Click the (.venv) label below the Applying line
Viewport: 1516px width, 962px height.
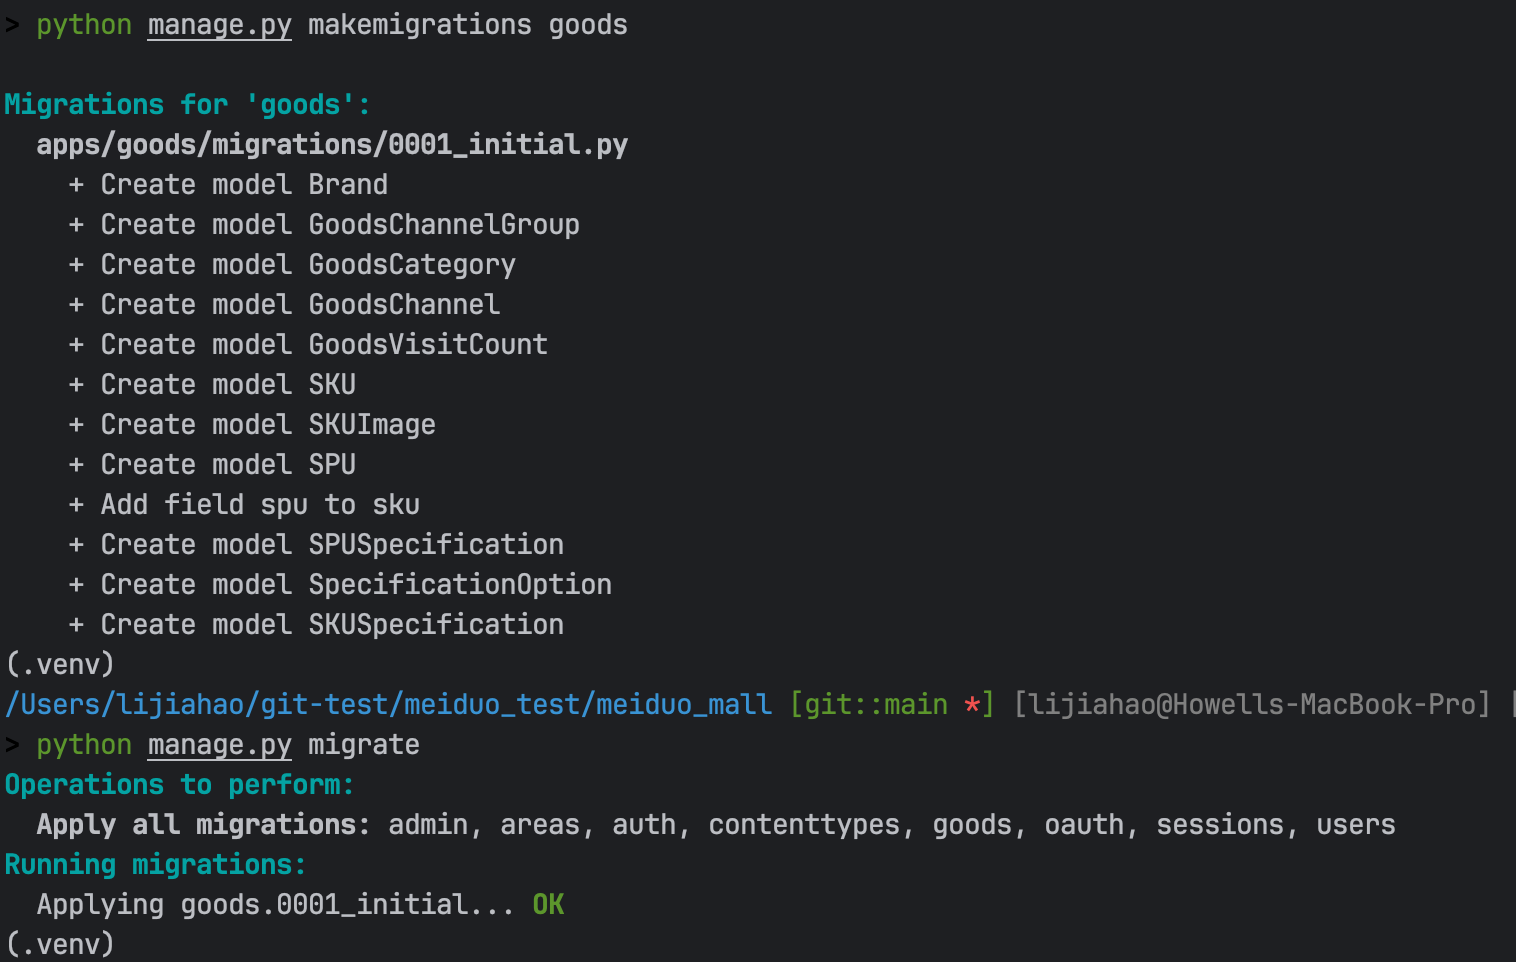click(x=60, y=944)
